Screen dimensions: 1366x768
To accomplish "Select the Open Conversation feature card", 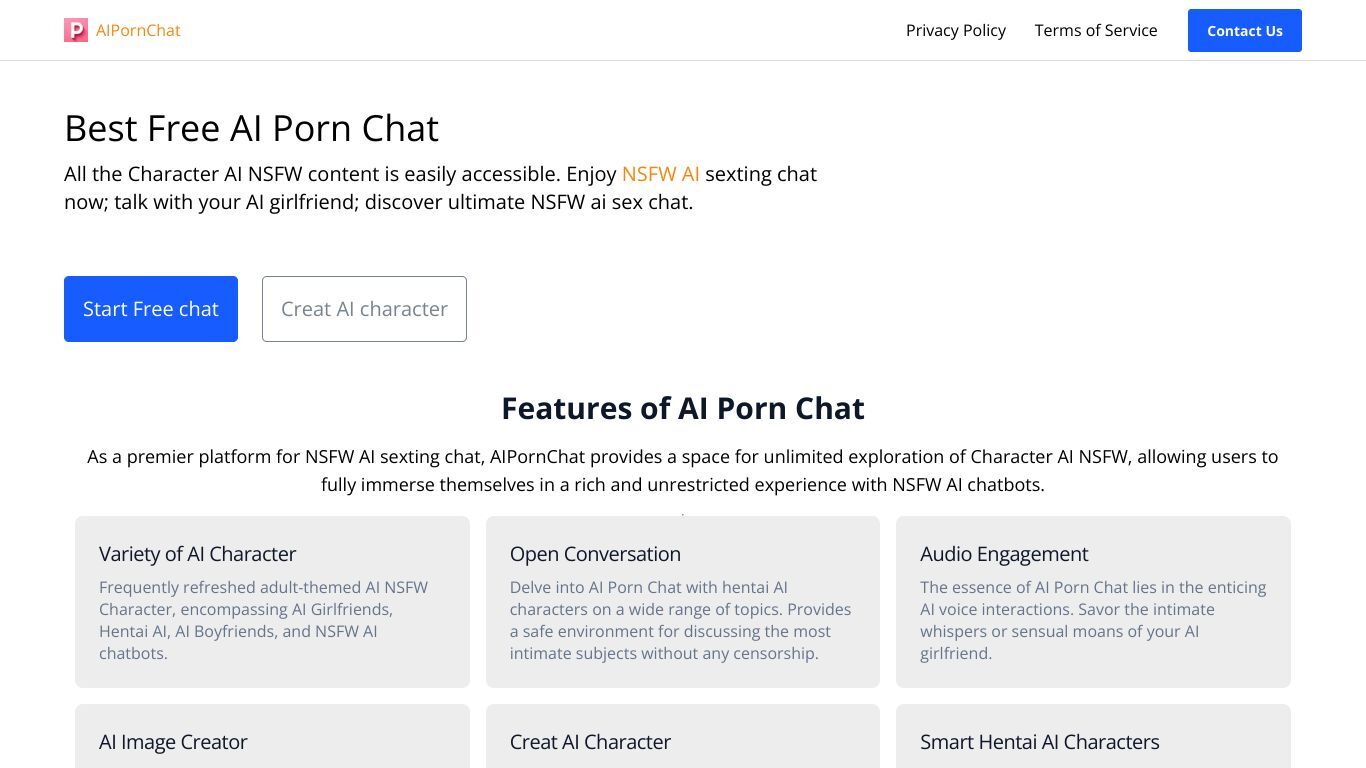I will pyautogui.click(x=683, y=602).
